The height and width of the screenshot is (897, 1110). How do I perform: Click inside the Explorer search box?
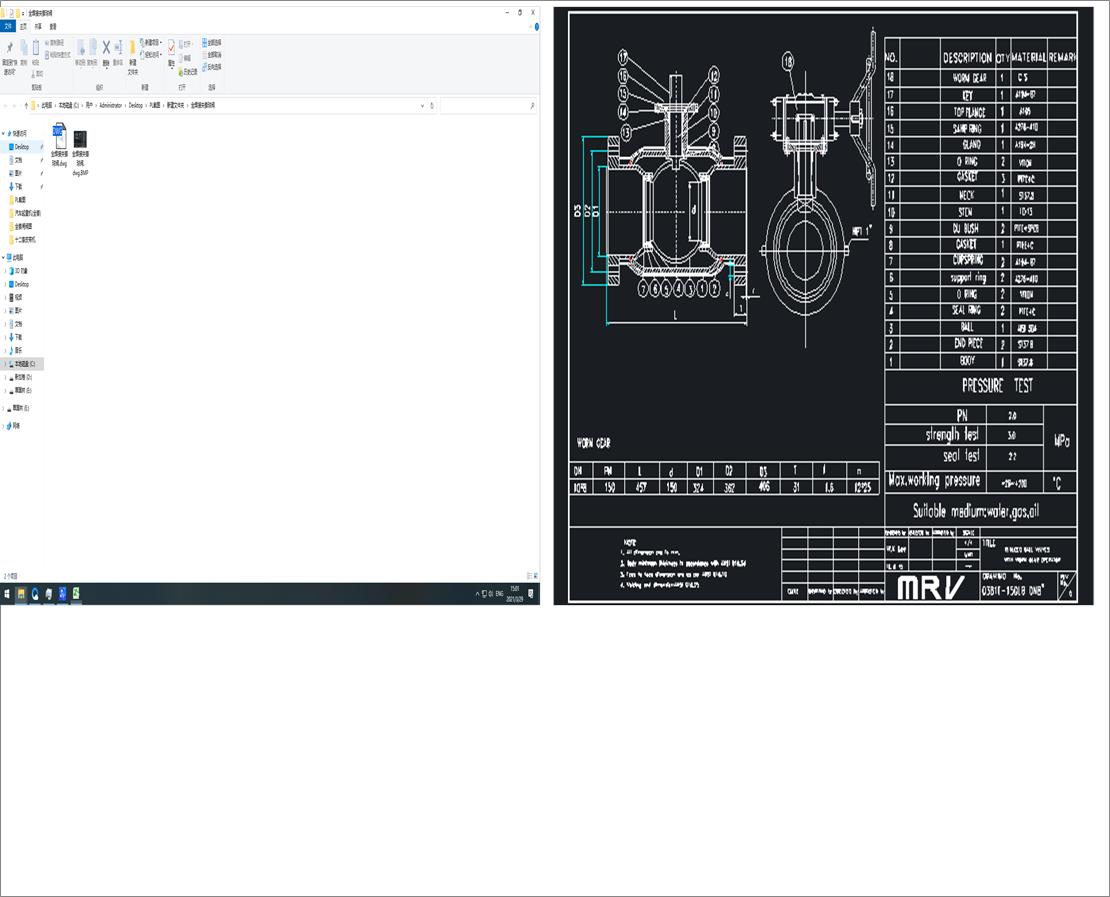pyautogui.click(x=488, y=105)
